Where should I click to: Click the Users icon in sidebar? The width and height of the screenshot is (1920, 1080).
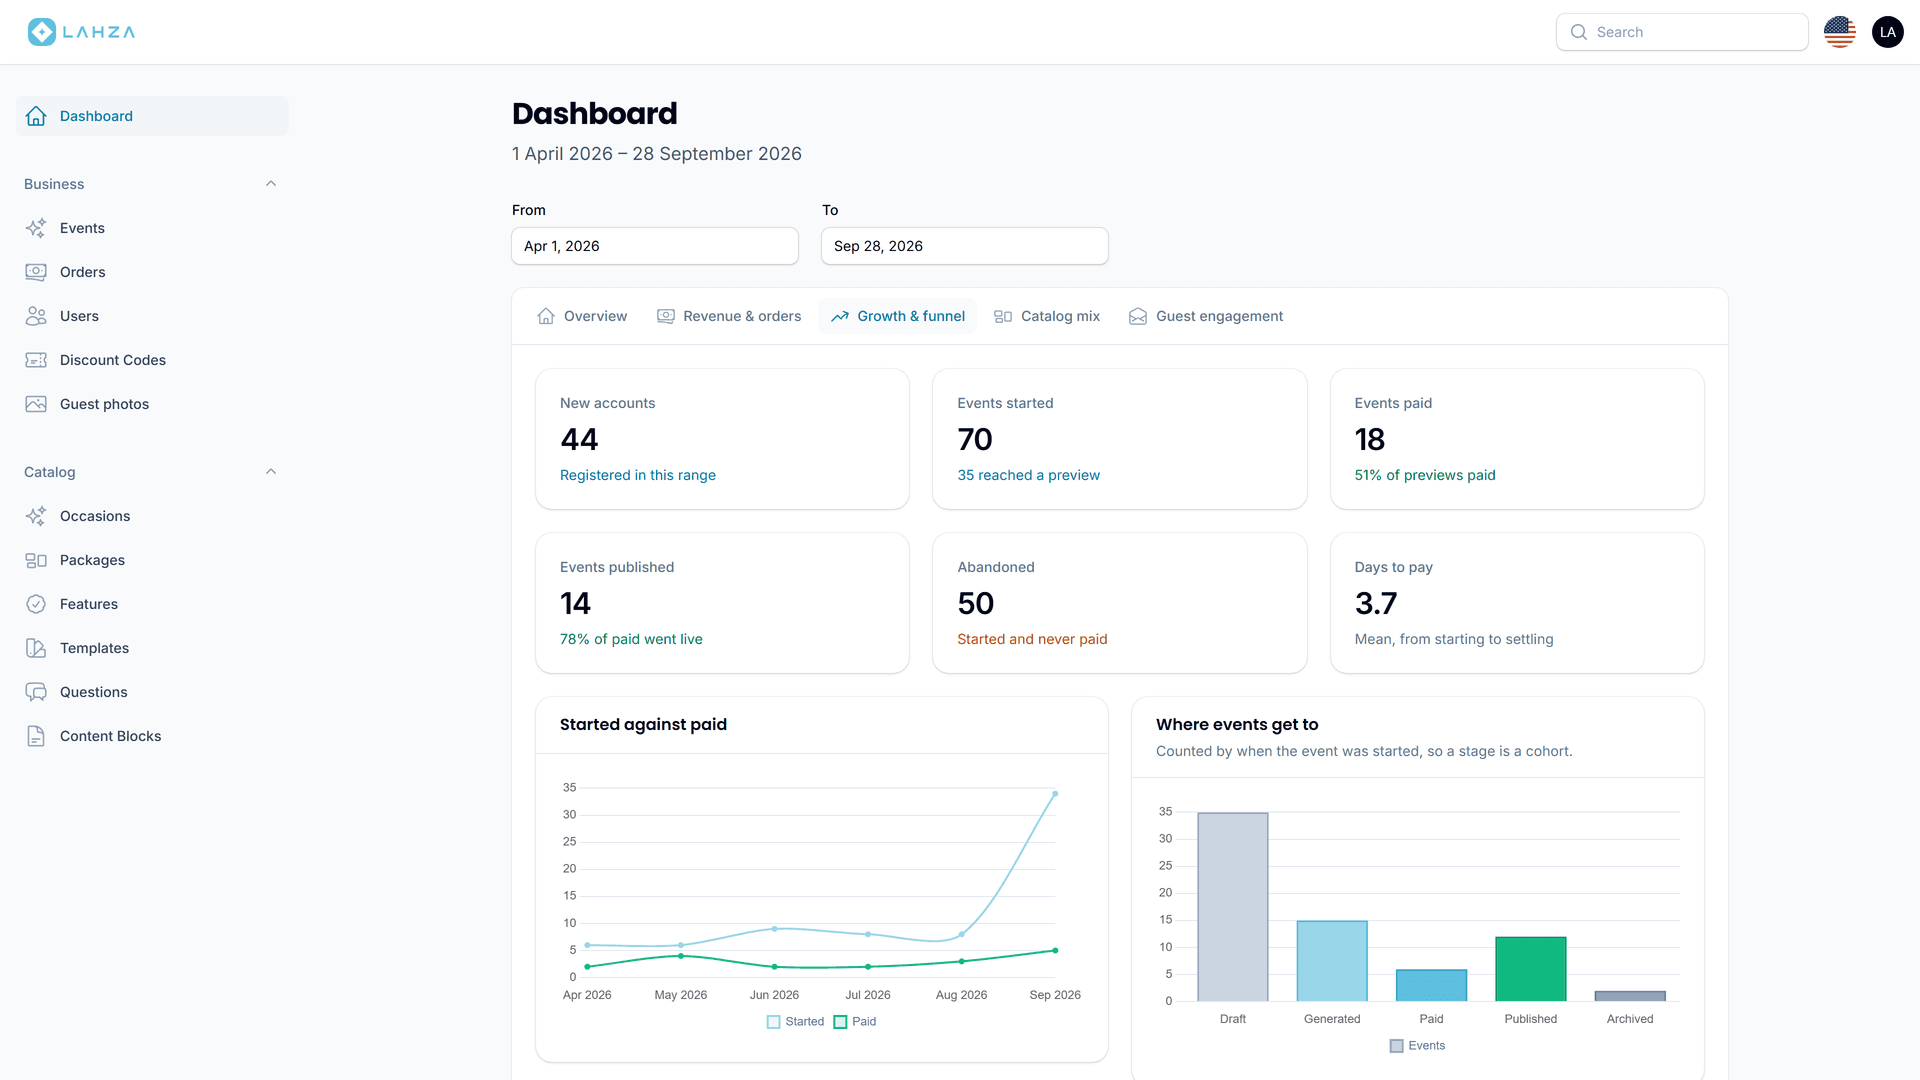(x=36, y=316)
